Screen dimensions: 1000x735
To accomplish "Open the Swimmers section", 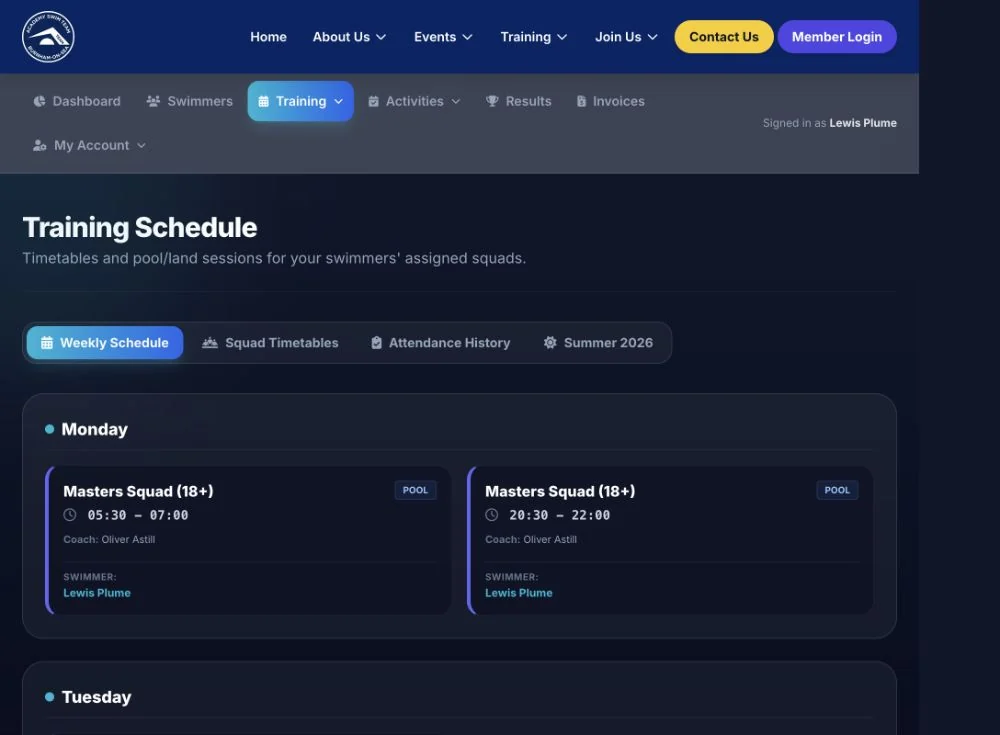I will point(189,101).
